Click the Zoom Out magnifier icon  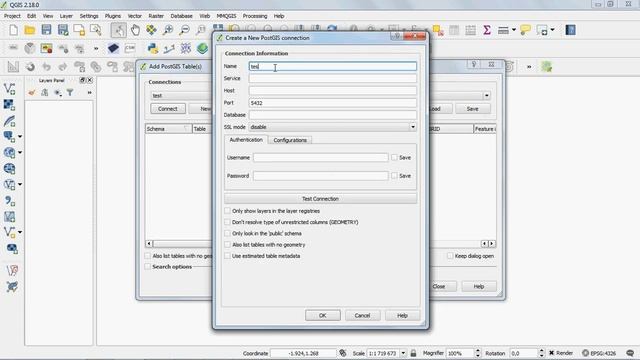click(x=184, y=30)
